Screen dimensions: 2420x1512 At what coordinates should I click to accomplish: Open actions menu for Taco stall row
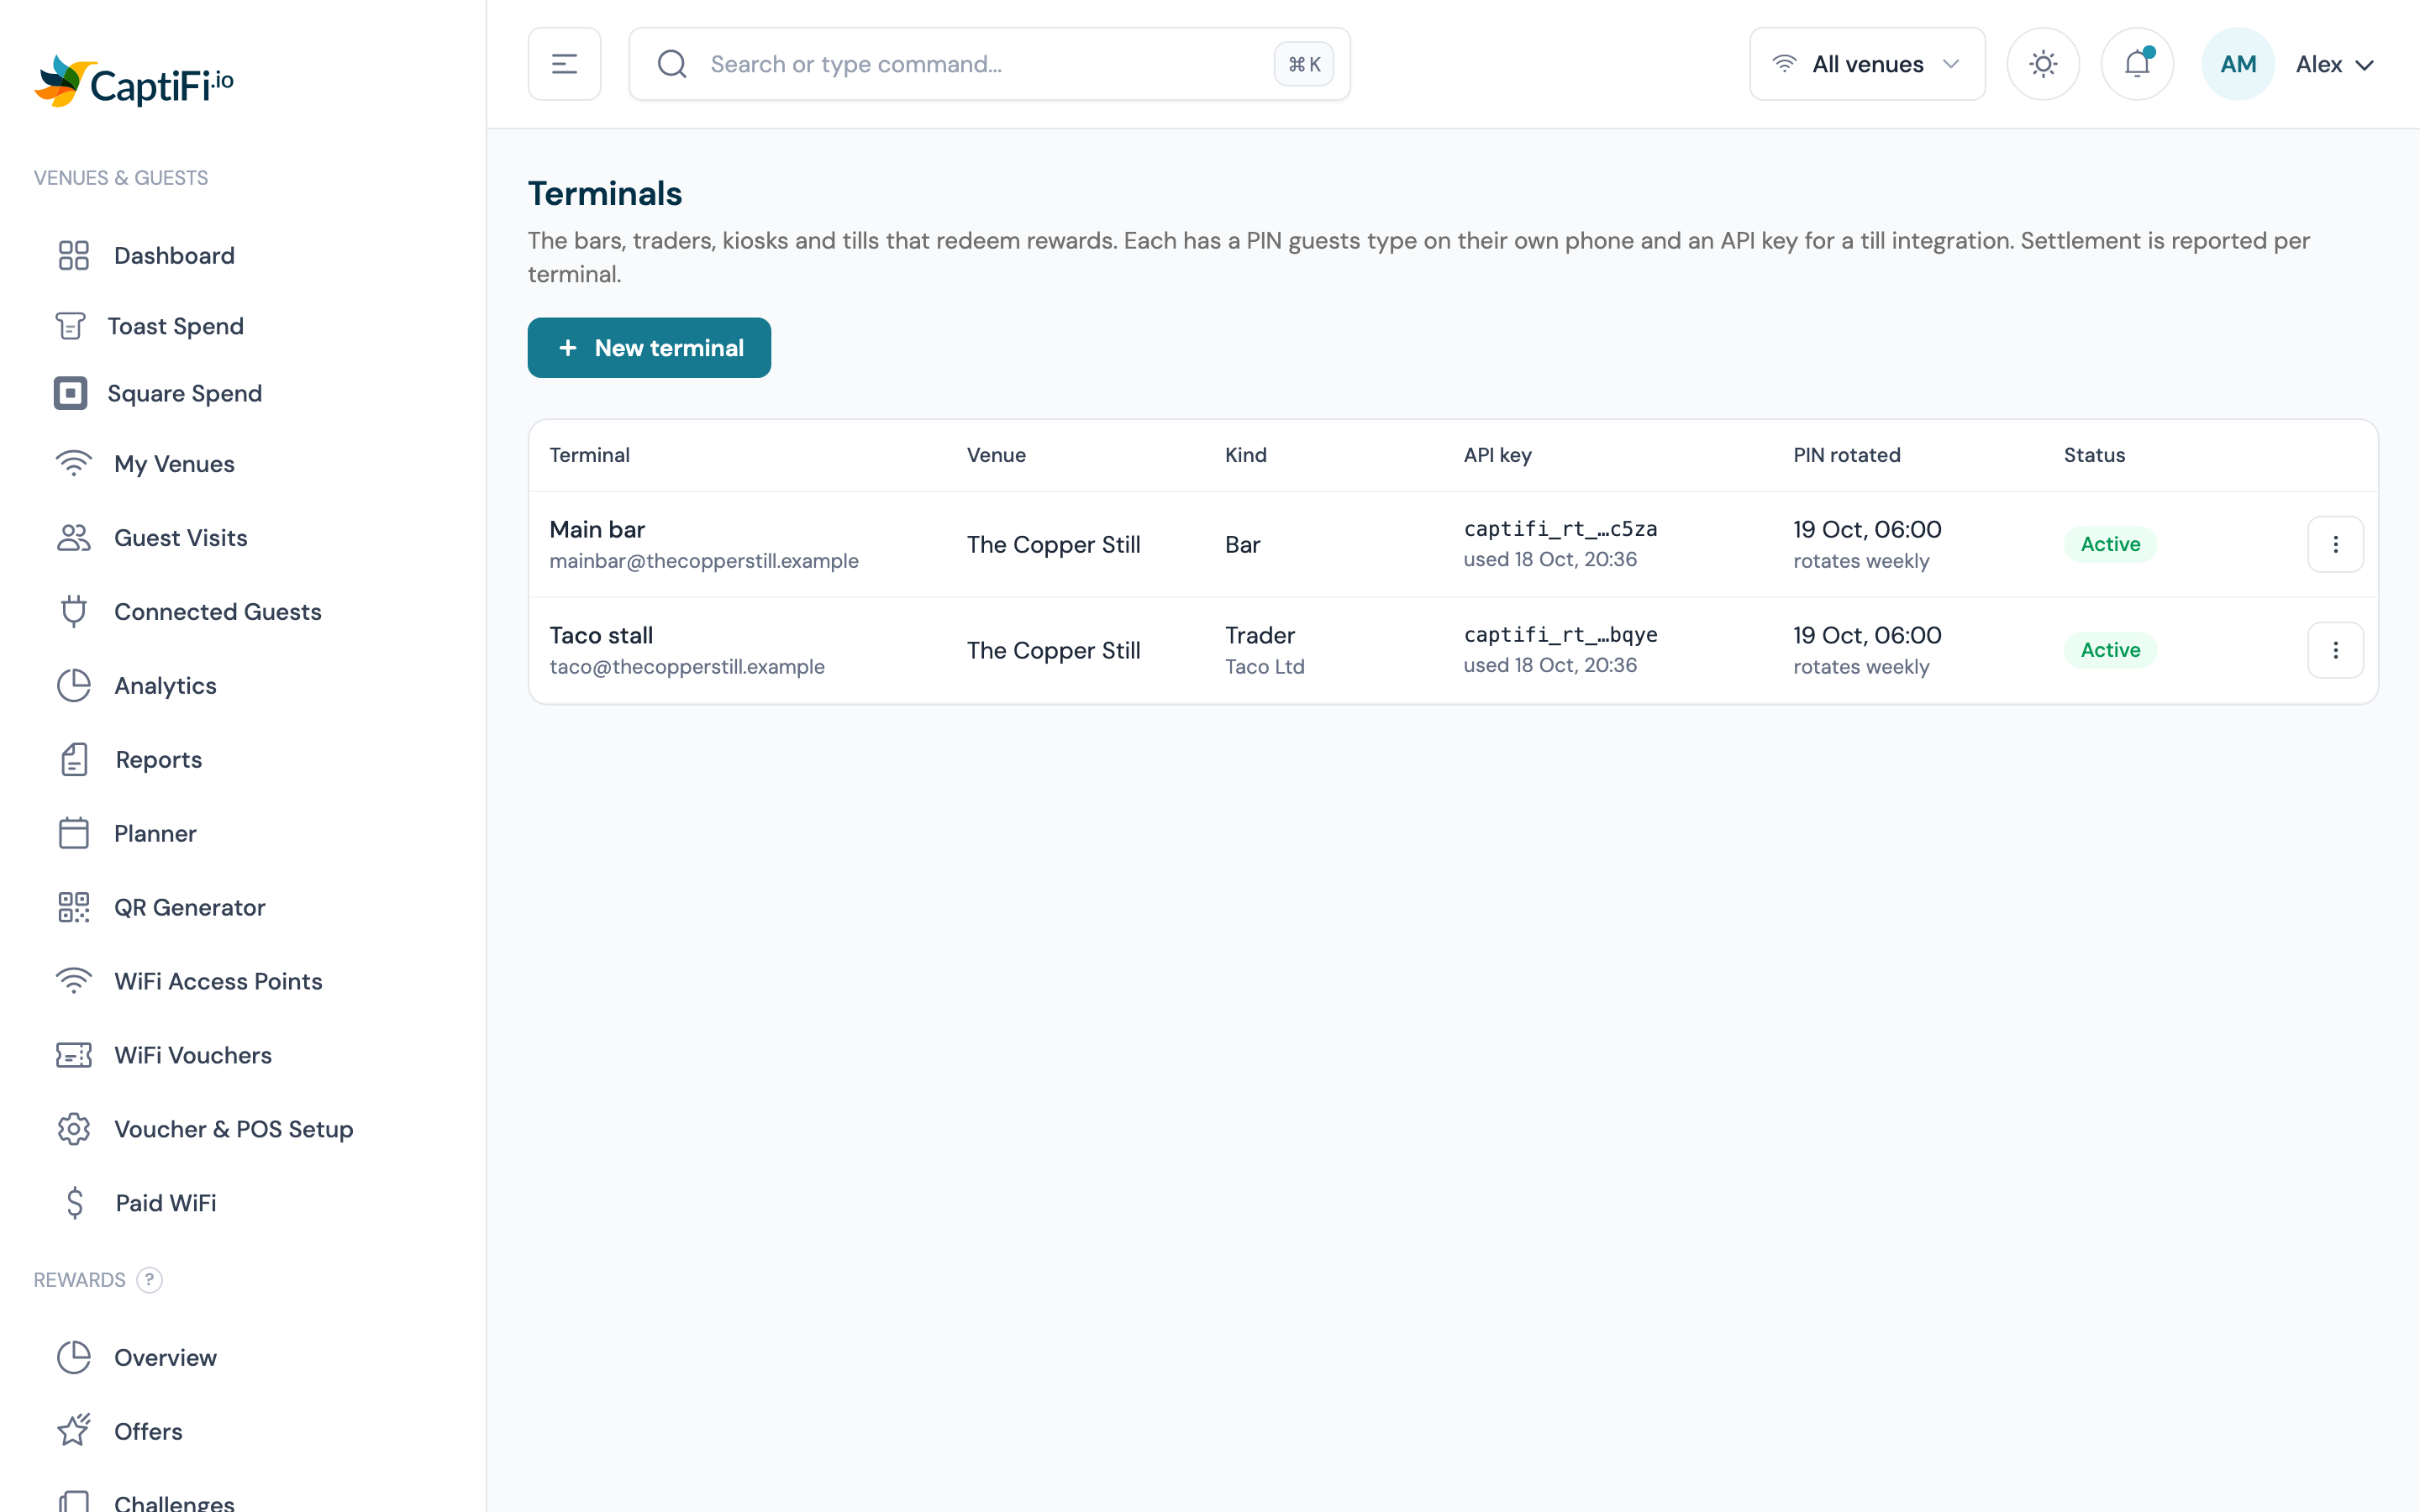[x=2335, y=650]
